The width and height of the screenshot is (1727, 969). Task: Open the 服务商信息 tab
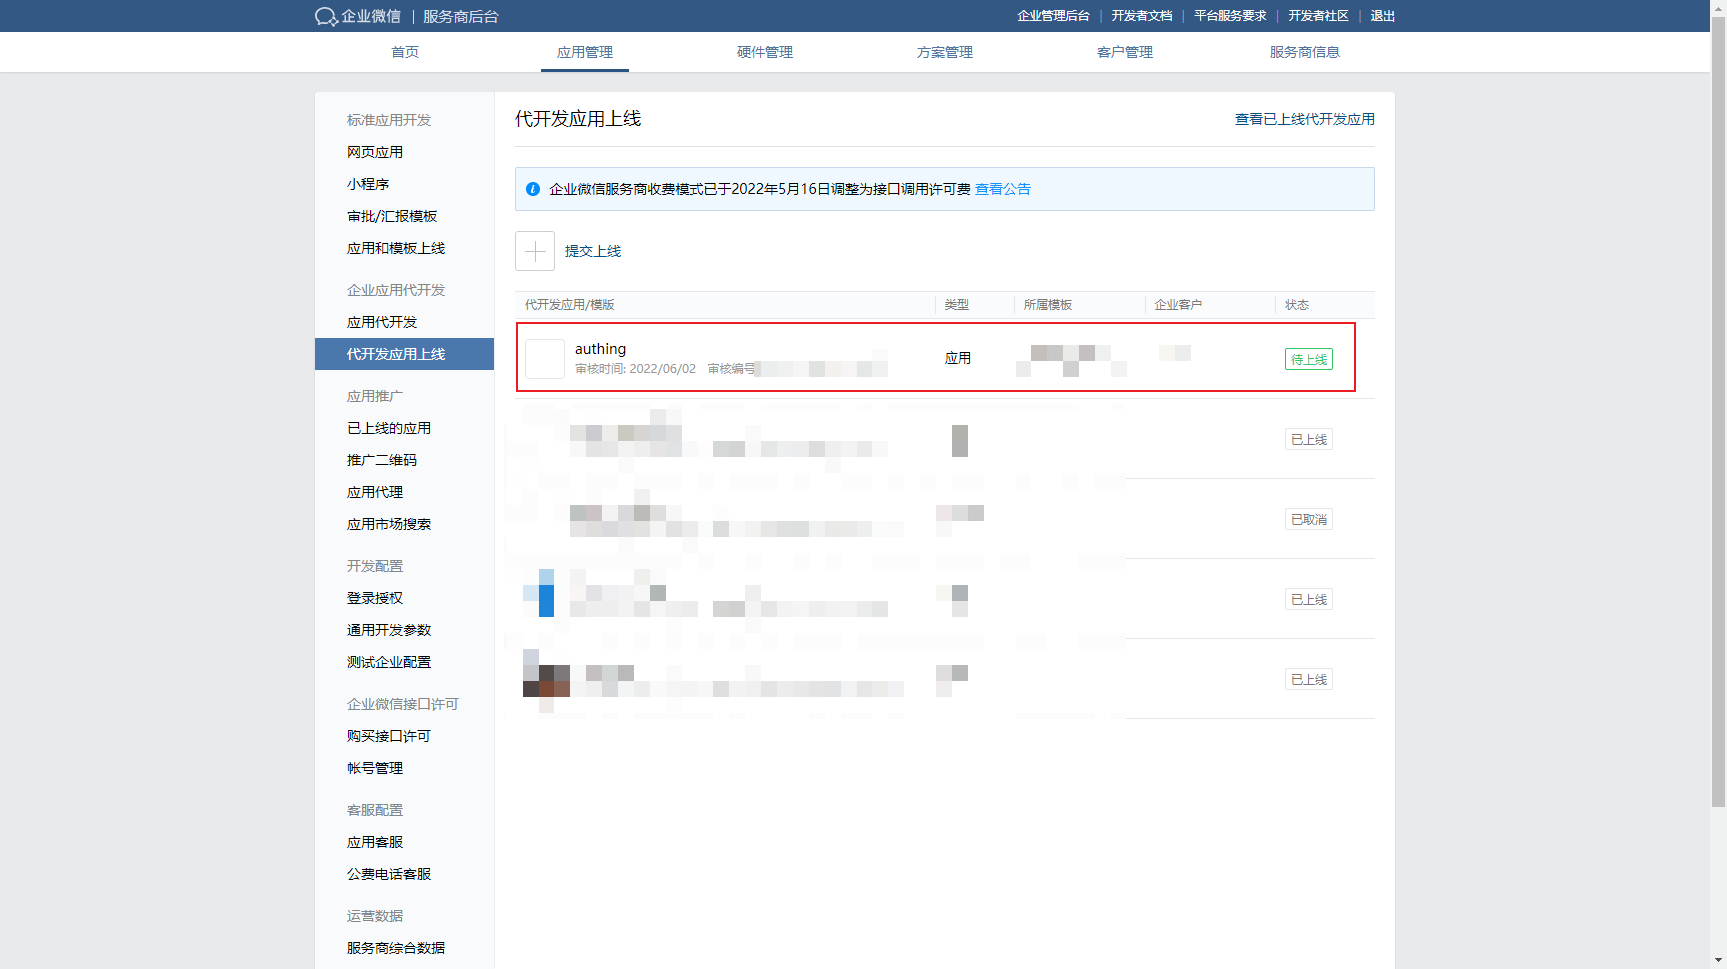[1305, 52]
